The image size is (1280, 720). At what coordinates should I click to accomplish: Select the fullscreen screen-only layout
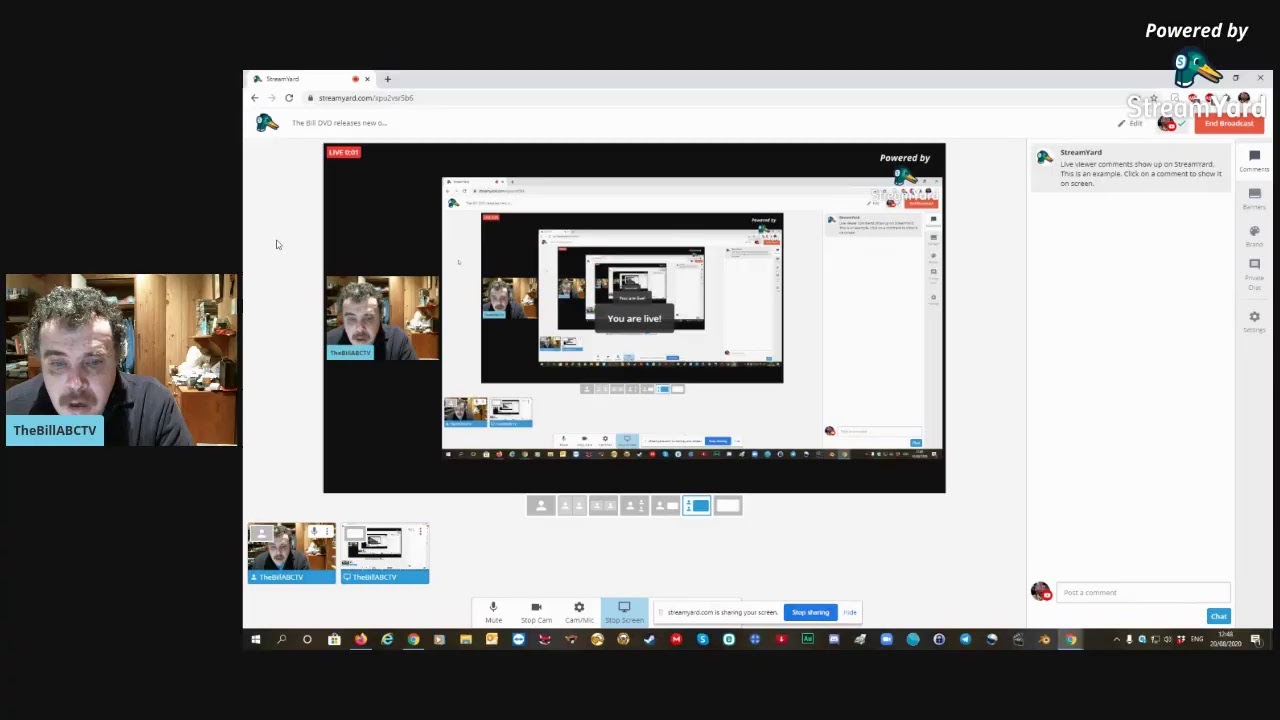click(728, 506)
